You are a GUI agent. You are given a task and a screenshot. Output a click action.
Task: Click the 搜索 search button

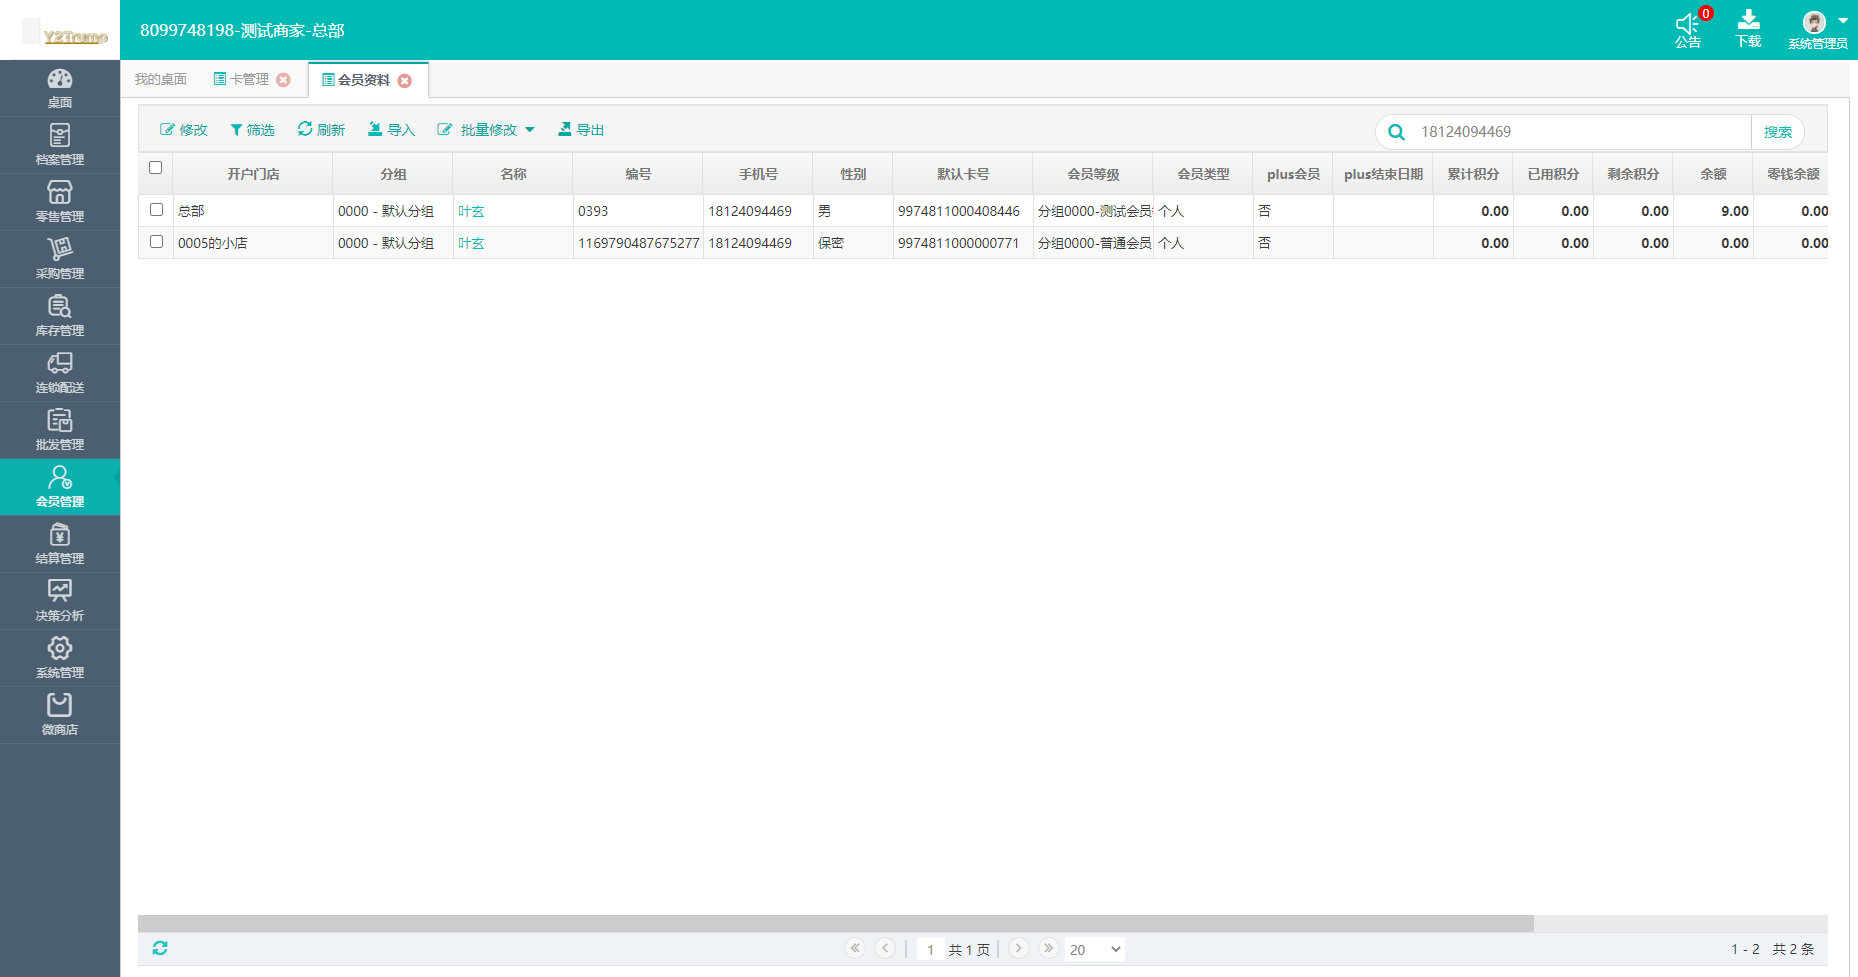click(1778, 132)
